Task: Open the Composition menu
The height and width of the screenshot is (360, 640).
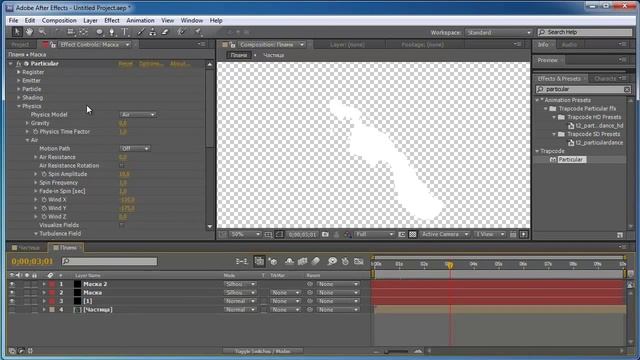Action: point(59,20)
